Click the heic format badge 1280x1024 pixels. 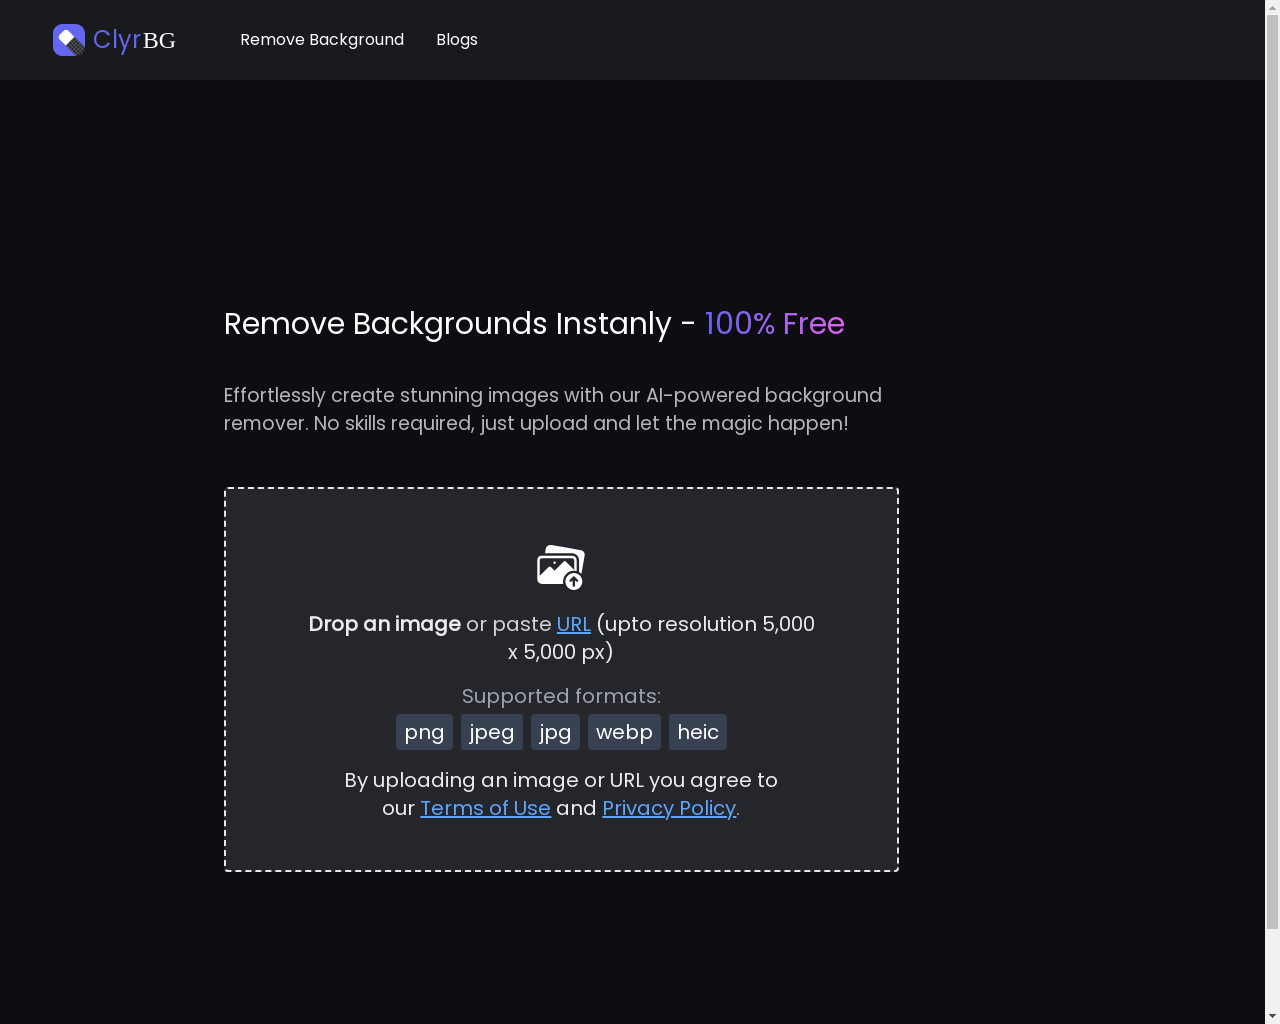click(698, 732)
